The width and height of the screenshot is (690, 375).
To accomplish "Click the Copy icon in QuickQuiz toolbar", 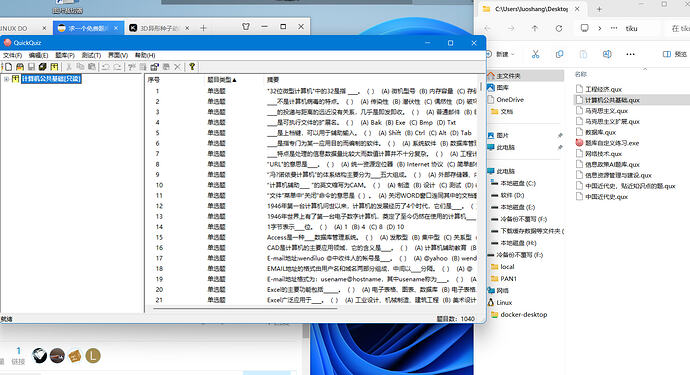I will [x=81, y=67].
